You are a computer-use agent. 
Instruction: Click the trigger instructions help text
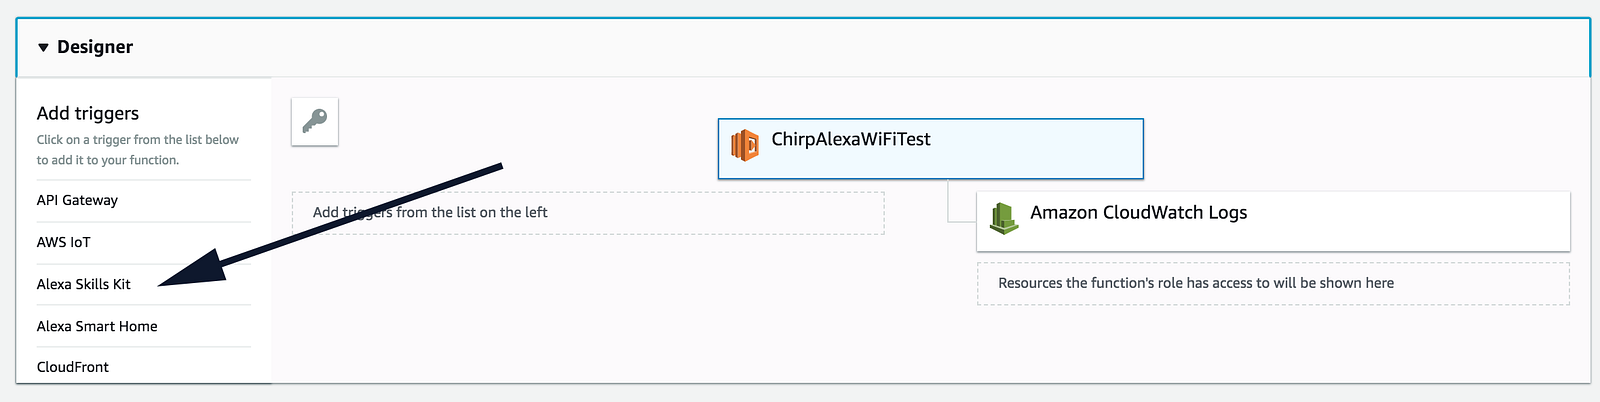[138, 150]
